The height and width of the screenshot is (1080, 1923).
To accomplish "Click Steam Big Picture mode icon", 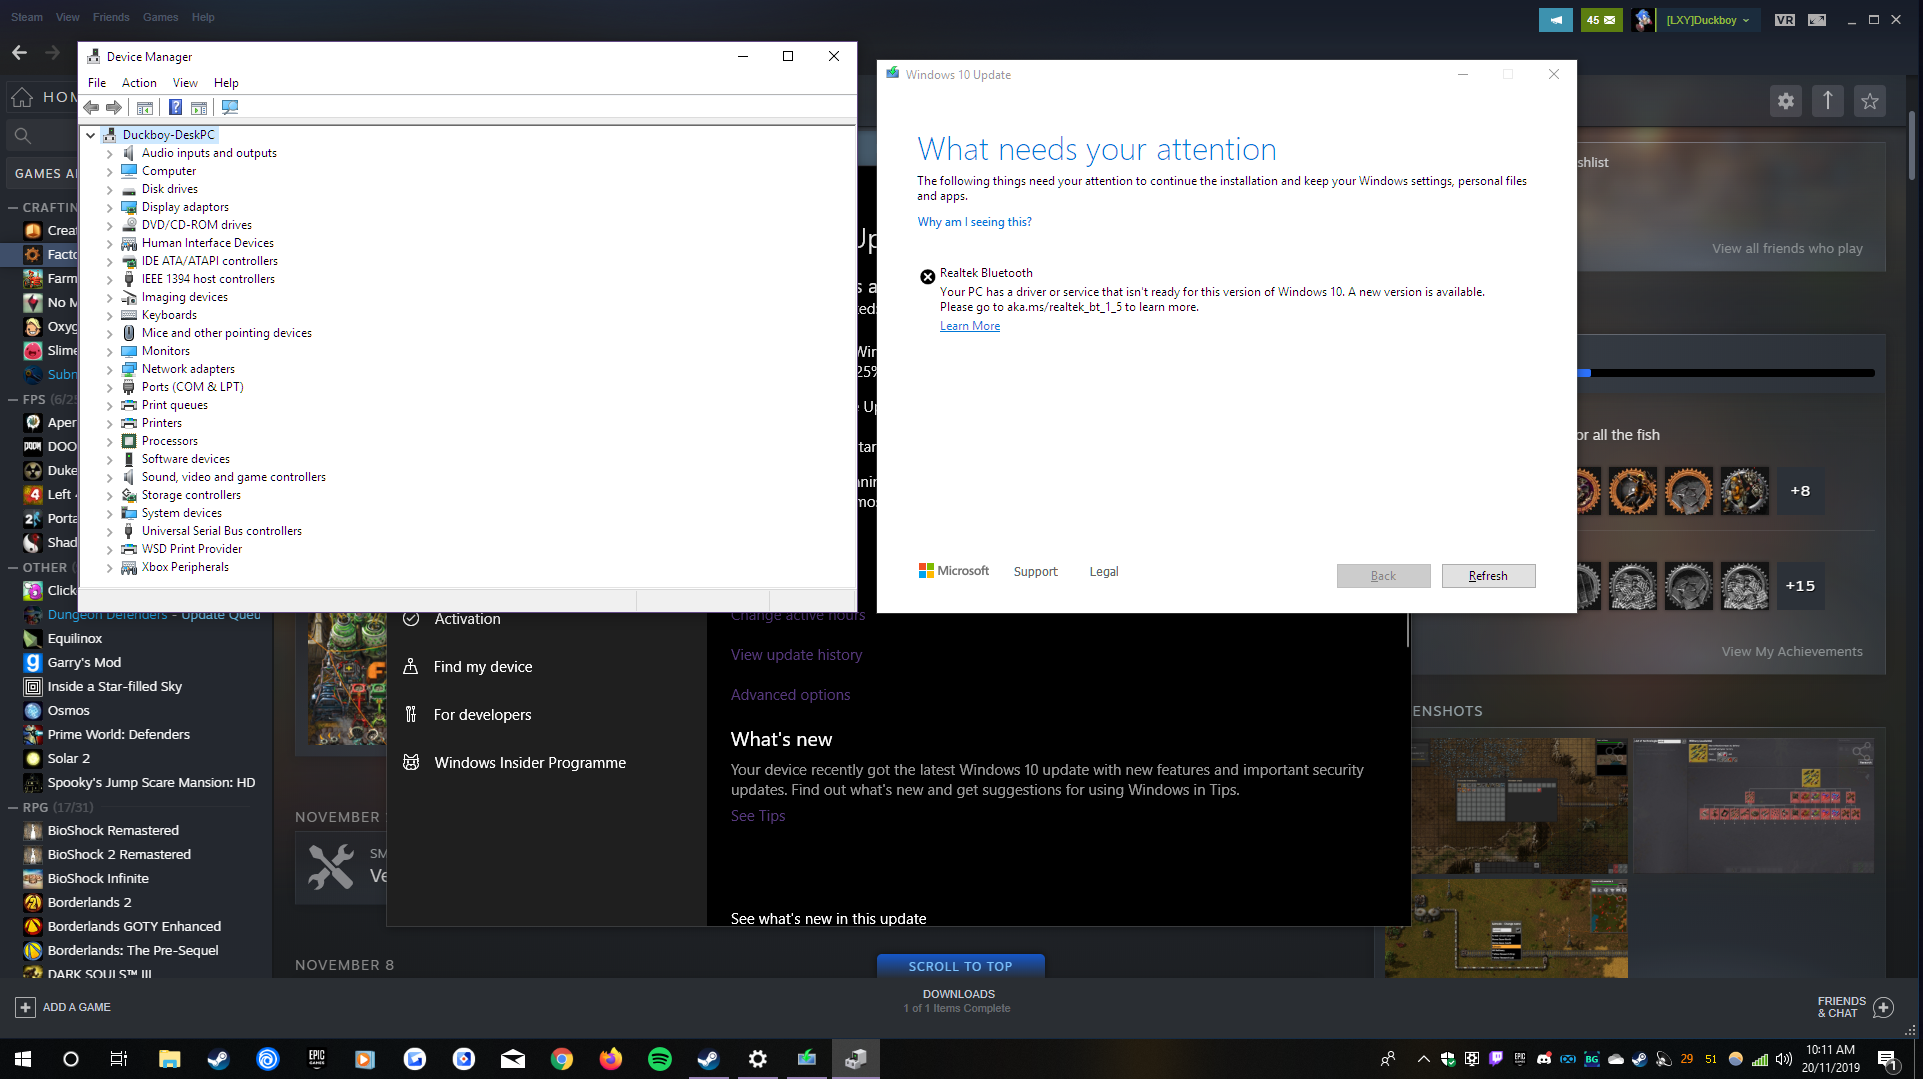I will pos(1817,20).
